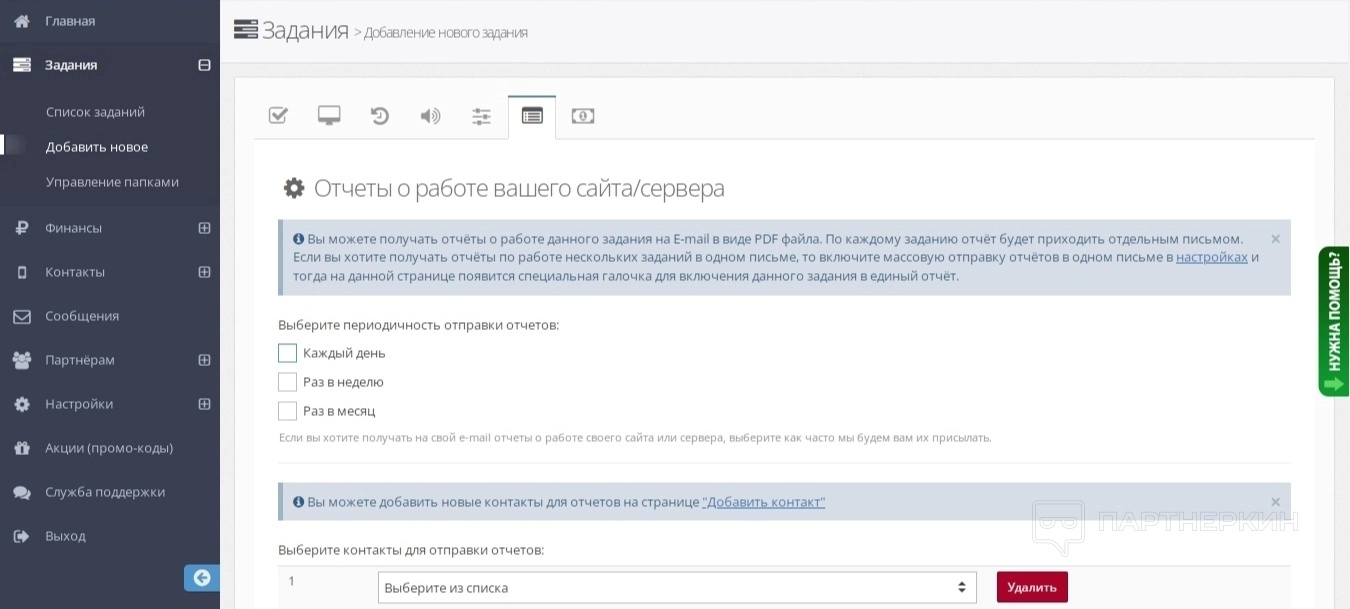The width and height of the screenshot is (1350, 609).
Task: Open the НУЖНА ПОМОЩЬ? side tab
Action: click(x=1334, y=321)
